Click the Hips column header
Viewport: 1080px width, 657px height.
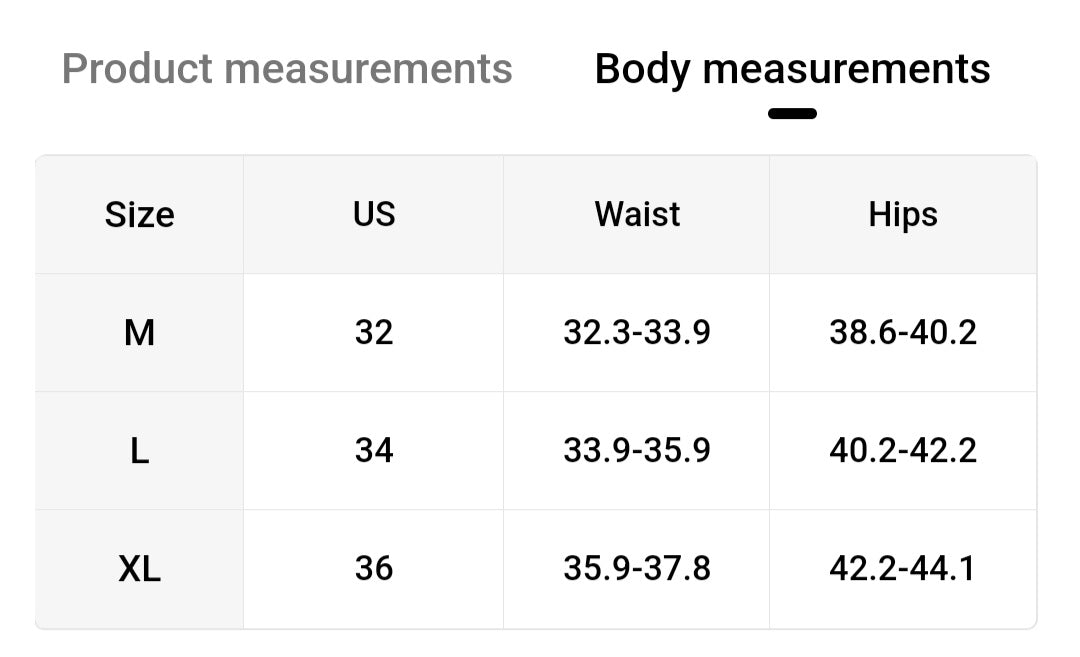pos(903,214)
